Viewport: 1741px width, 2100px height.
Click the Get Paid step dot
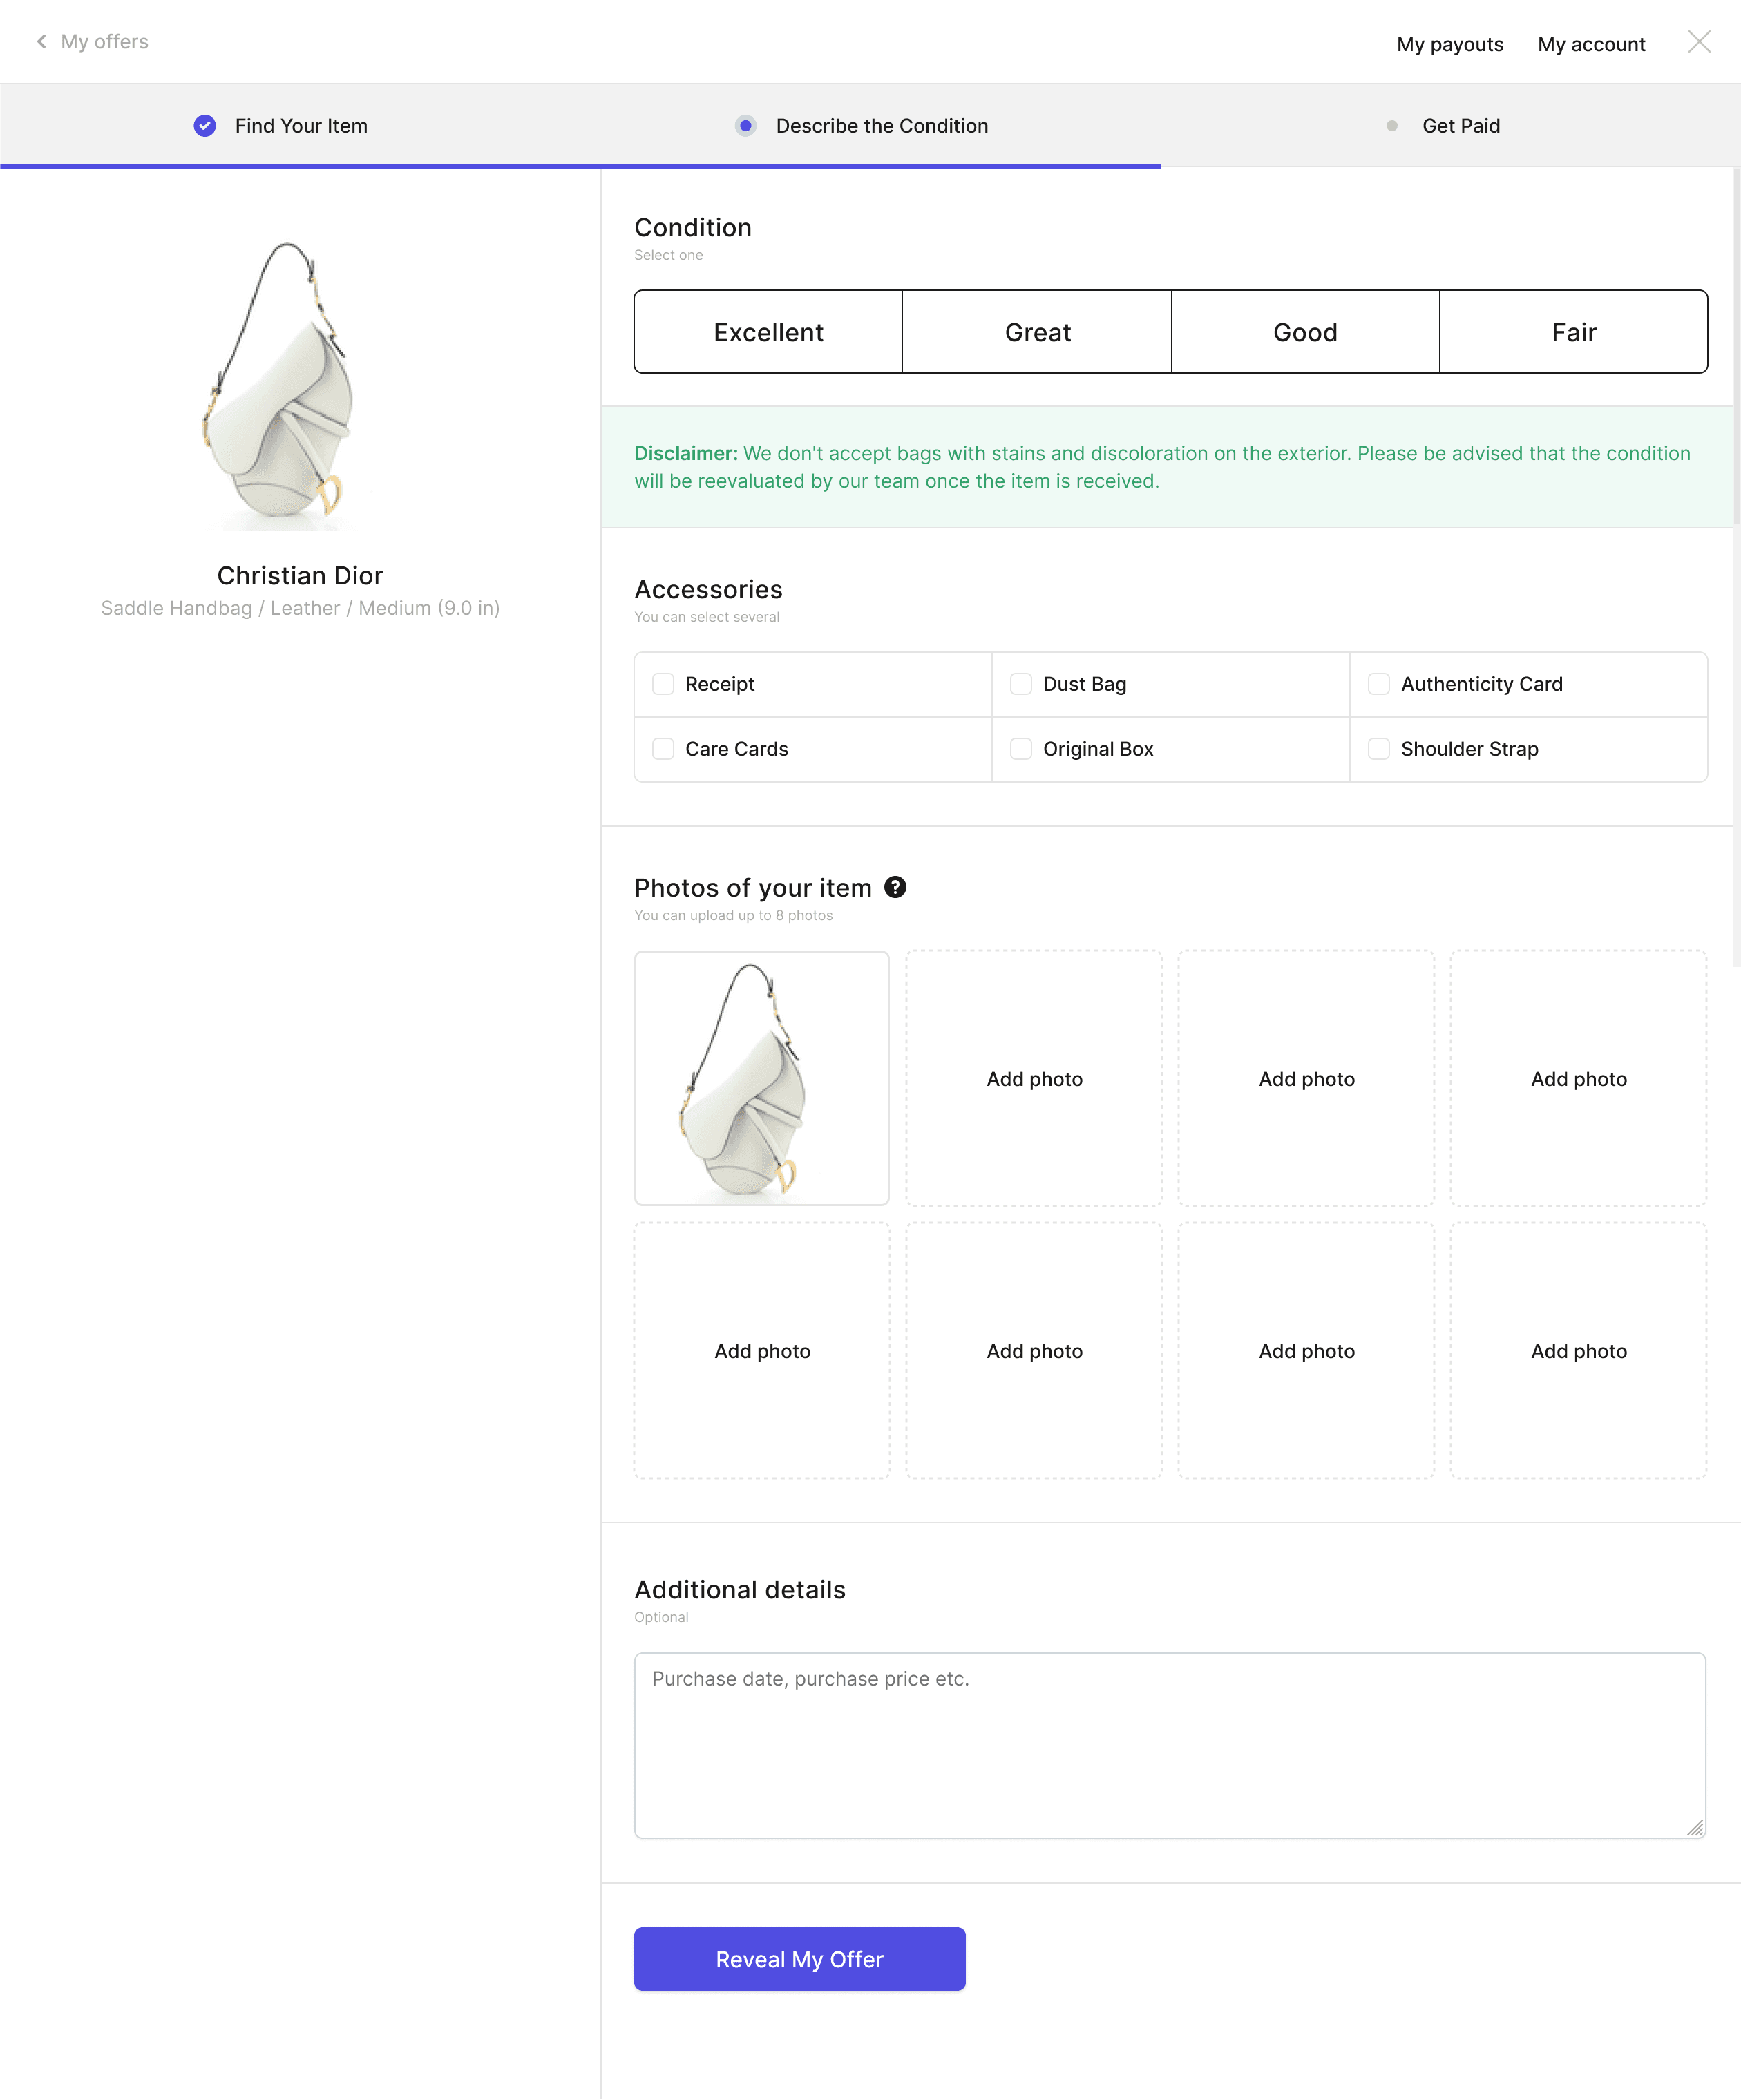[x=1391, y=126]
